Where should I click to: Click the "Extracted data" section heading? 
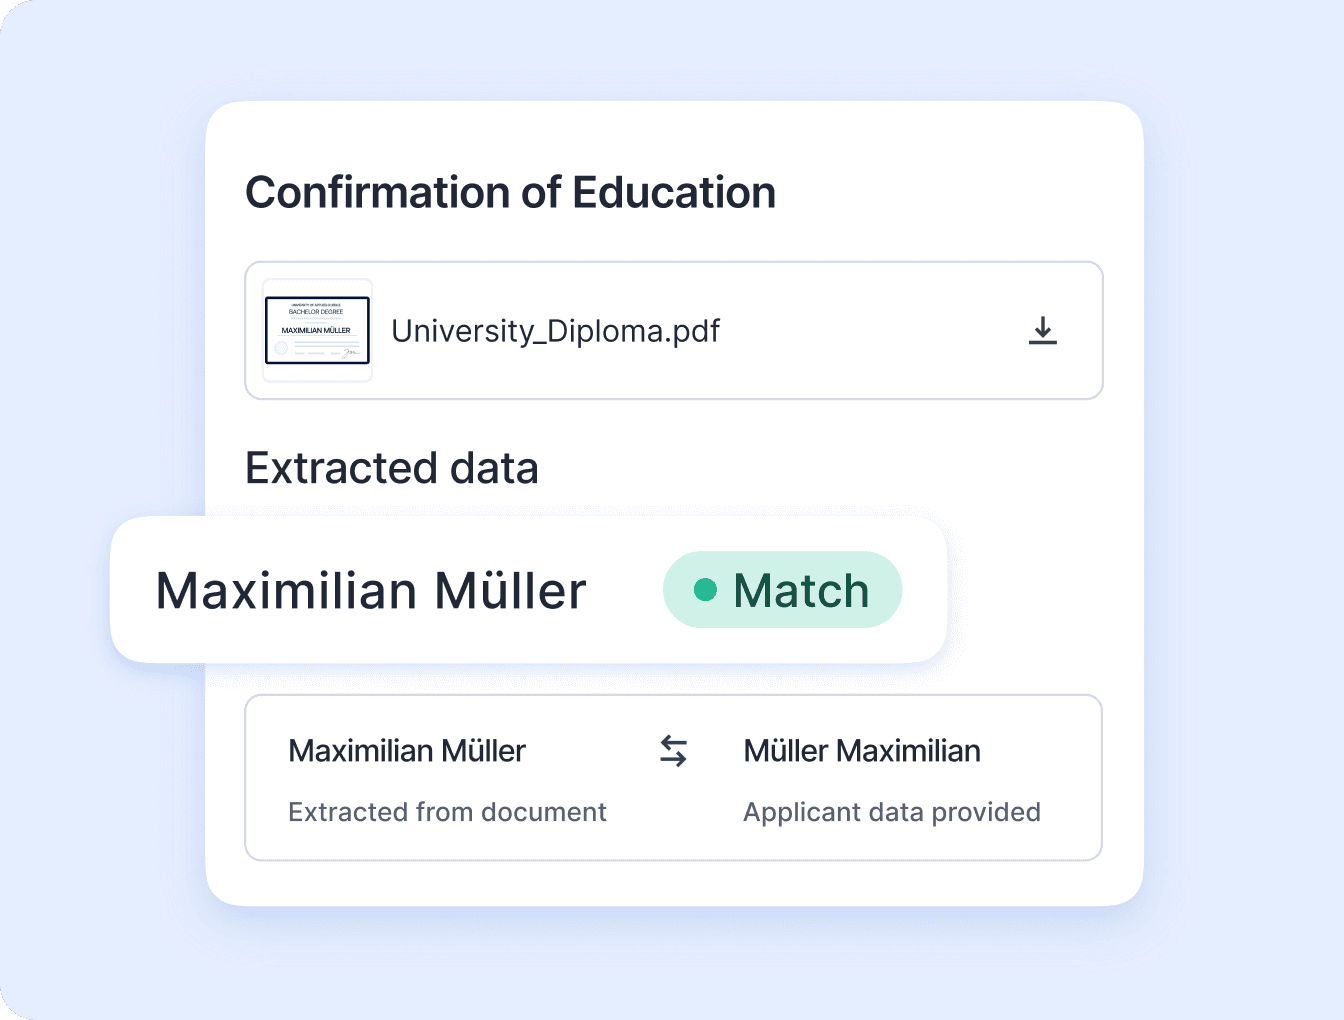point(392,468)
